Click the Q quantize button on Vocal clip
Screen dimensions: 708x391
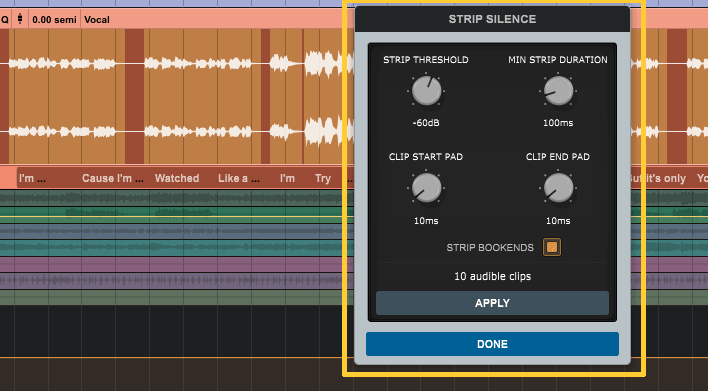coord(5,20)
